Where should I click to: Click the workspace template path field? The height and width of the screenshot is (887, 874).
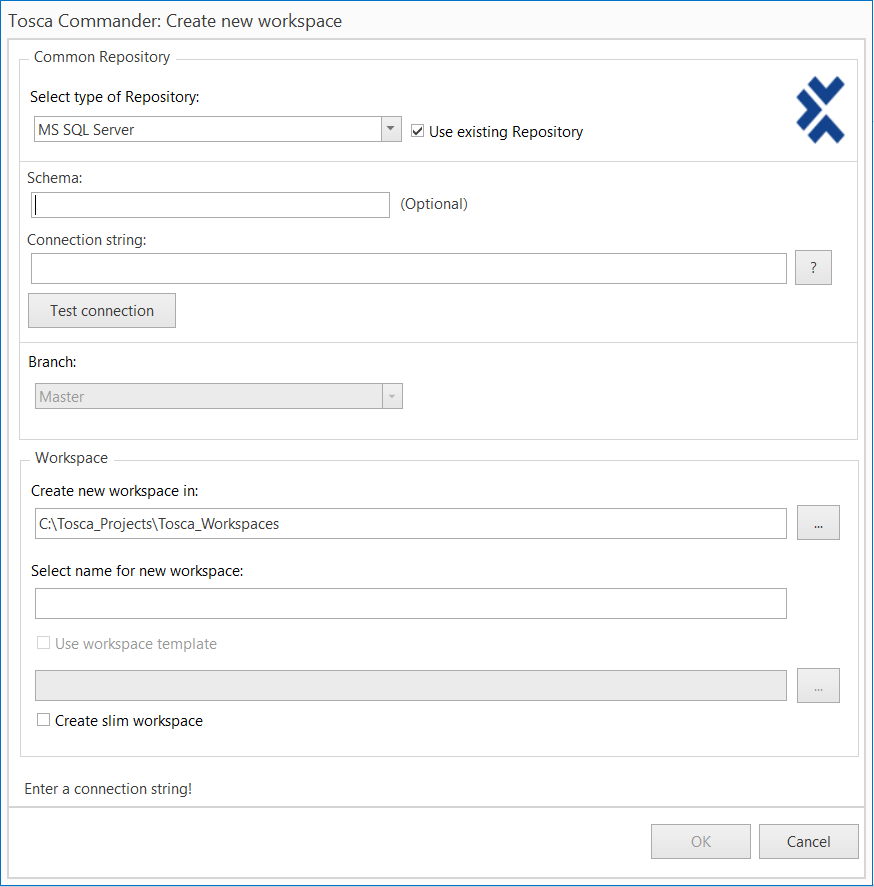point(410,686)
